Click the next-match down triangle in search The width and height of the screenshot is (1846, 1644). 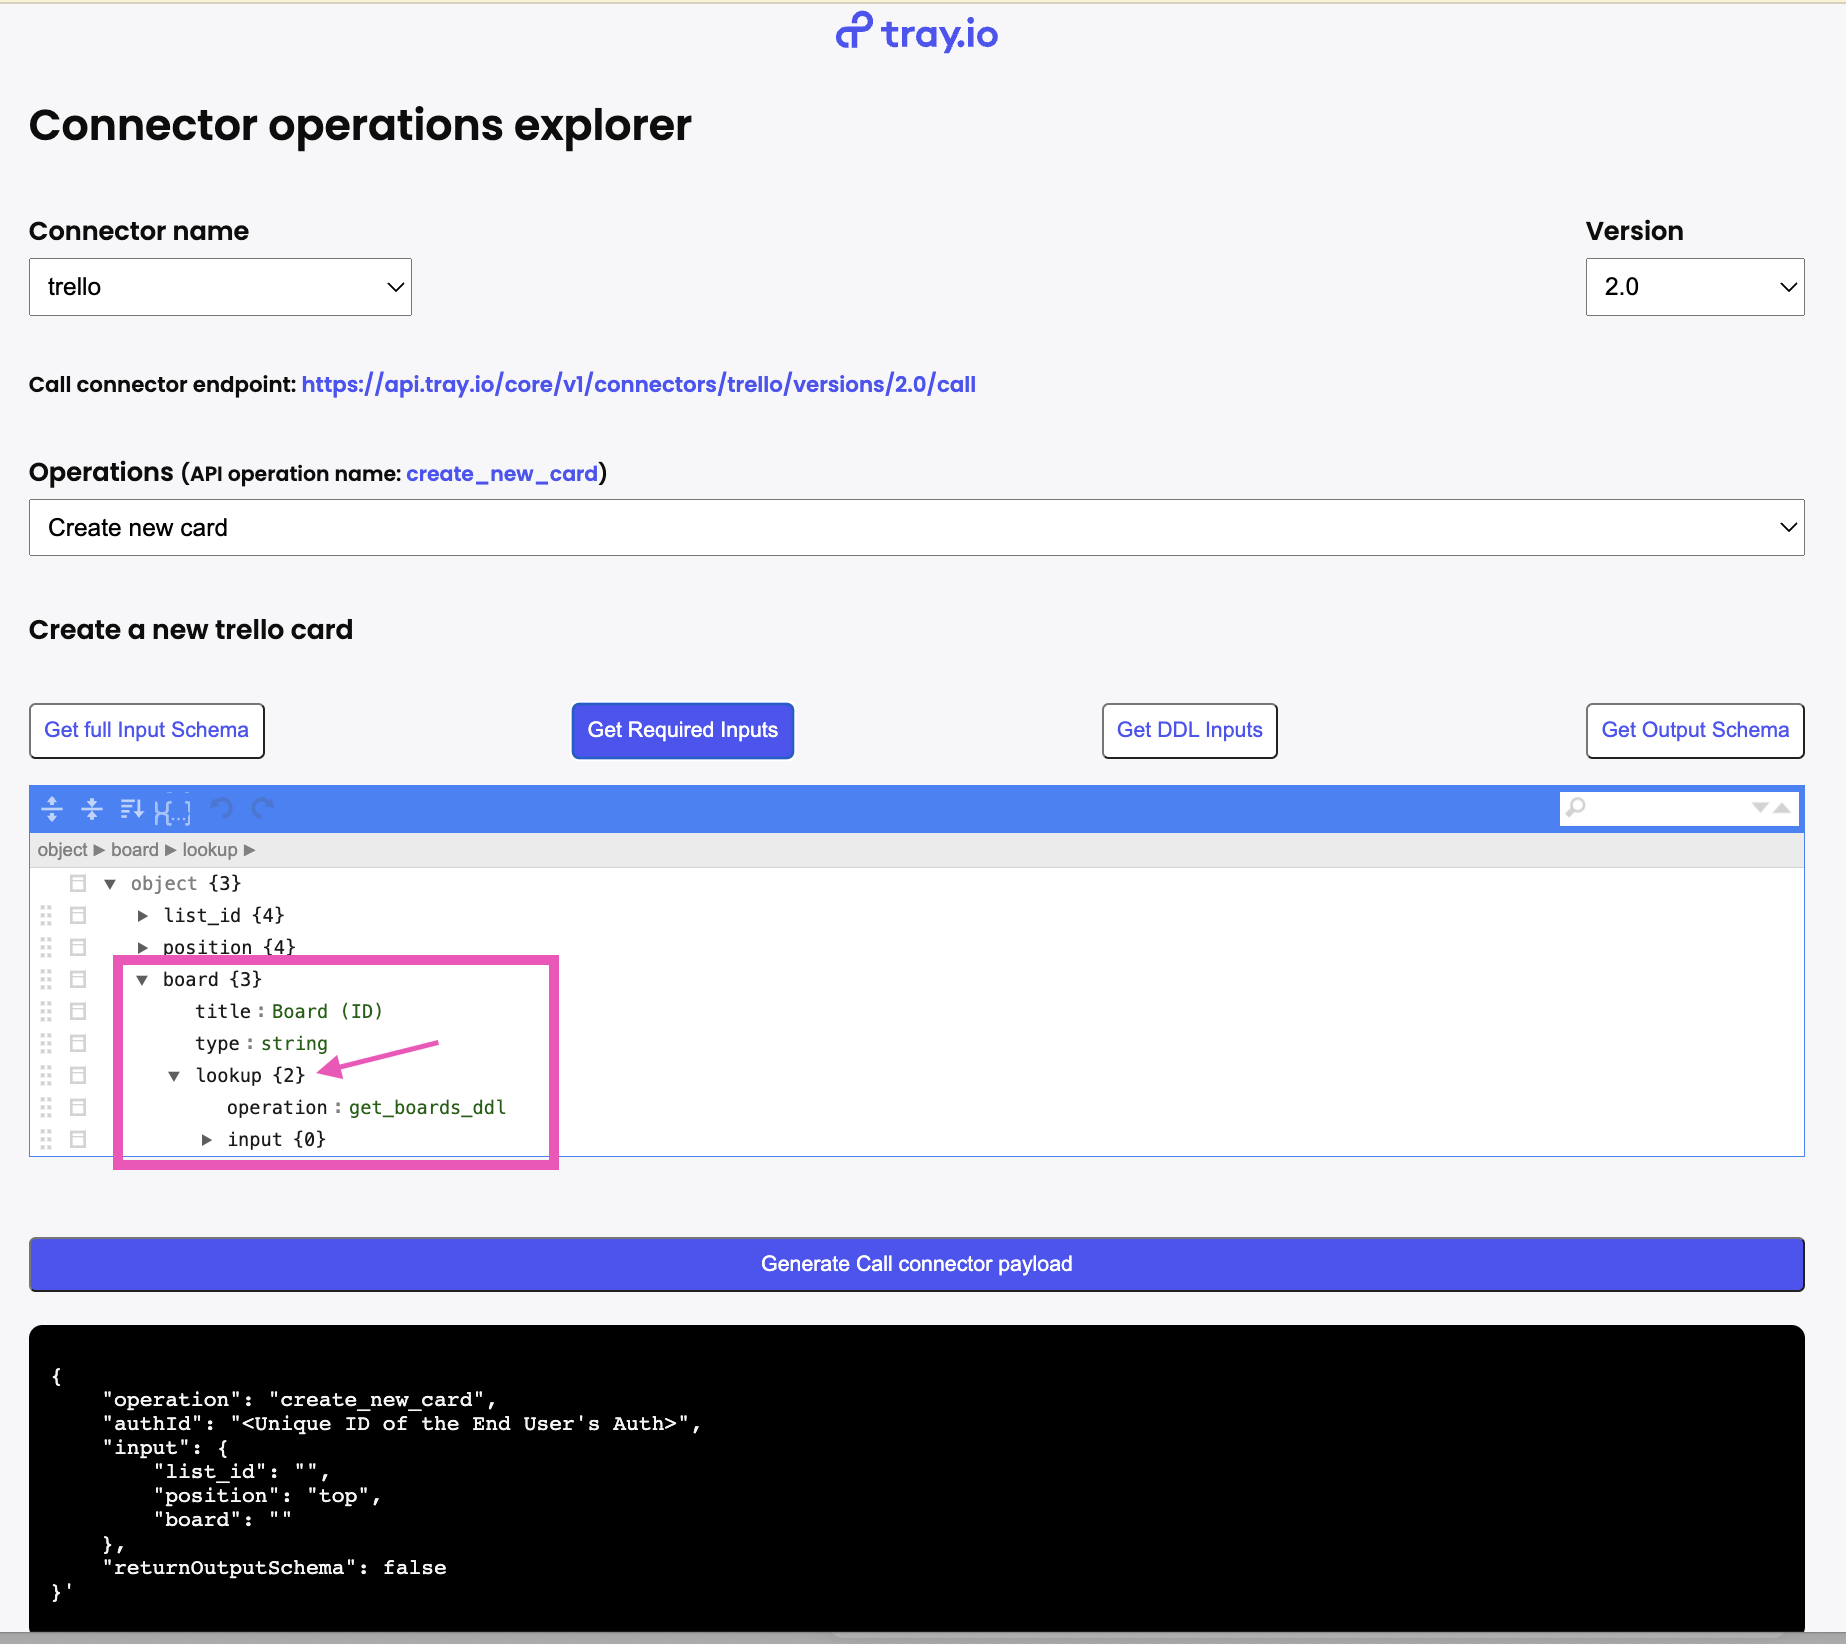click(1760, 808)
